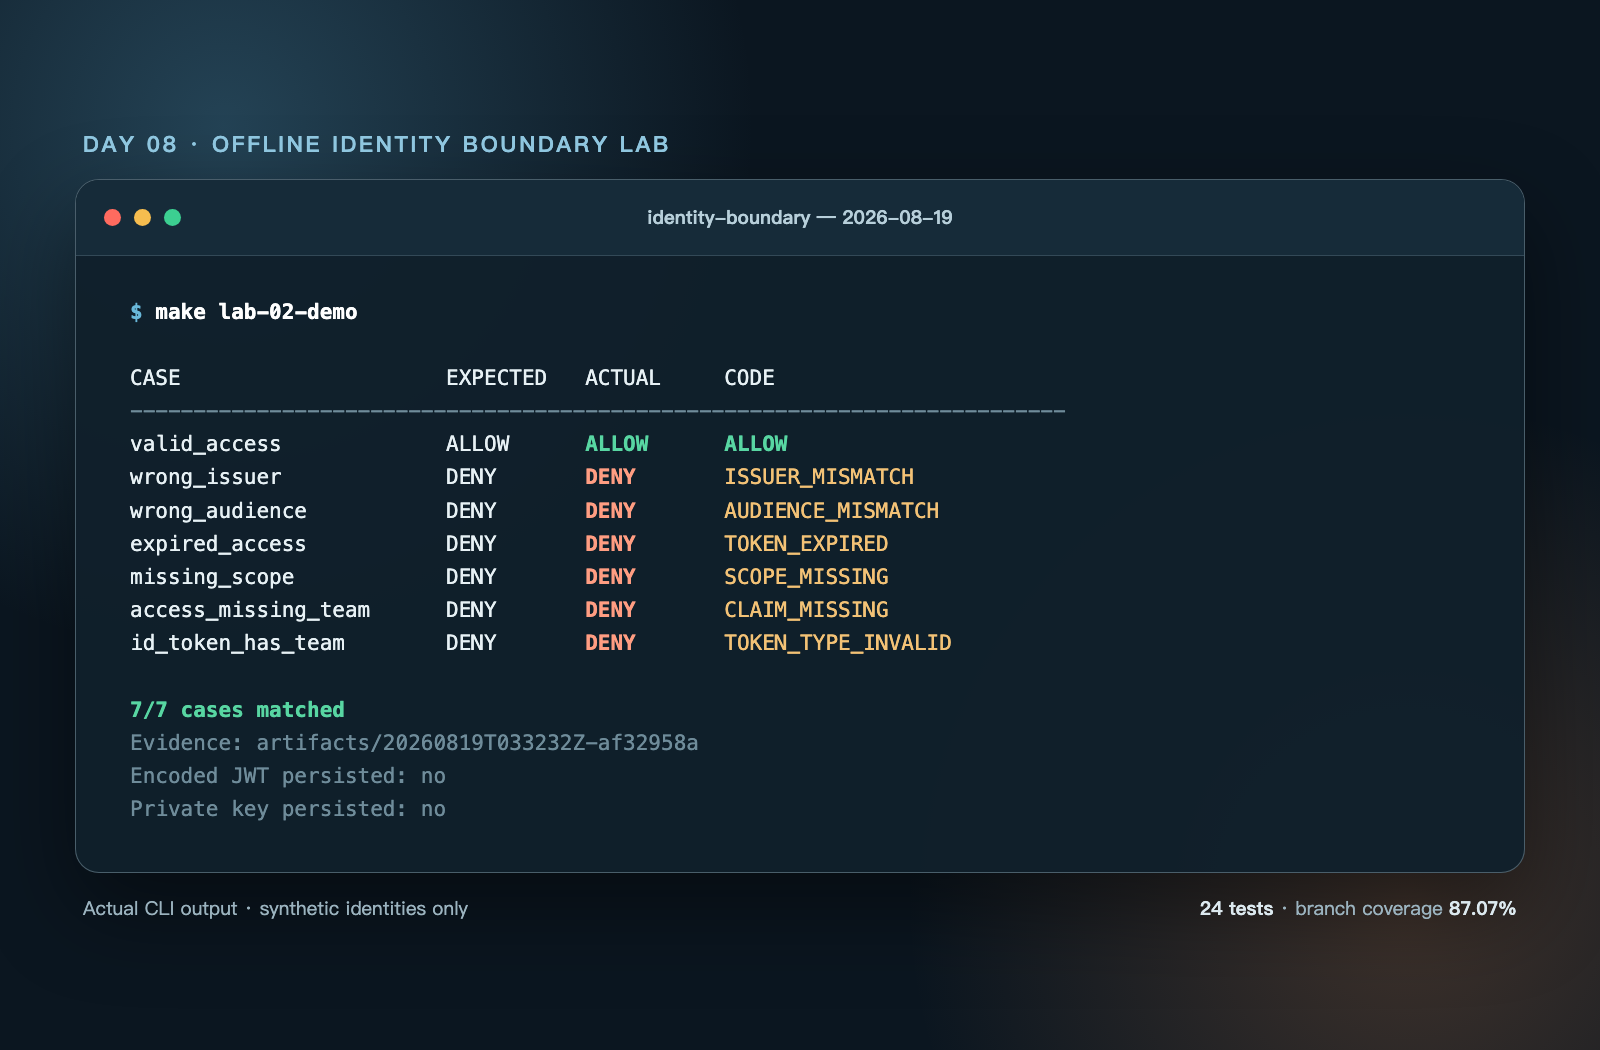
Task: Click the TOKEN_EXPIRED code
Action: (806, 544)
